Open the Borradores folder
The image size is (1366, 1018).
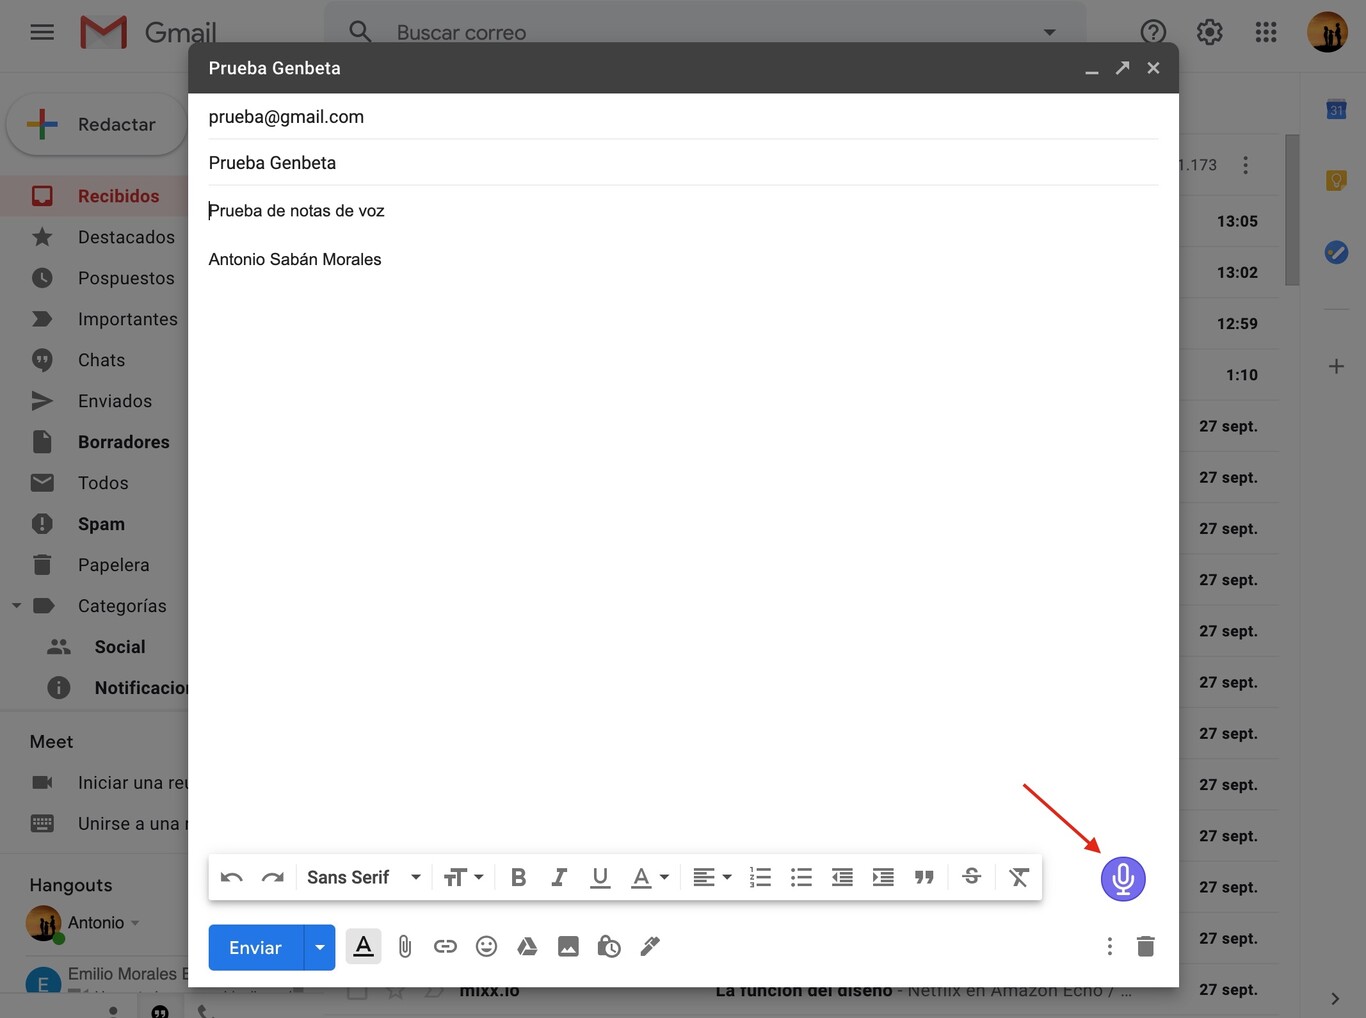point(95,442)
